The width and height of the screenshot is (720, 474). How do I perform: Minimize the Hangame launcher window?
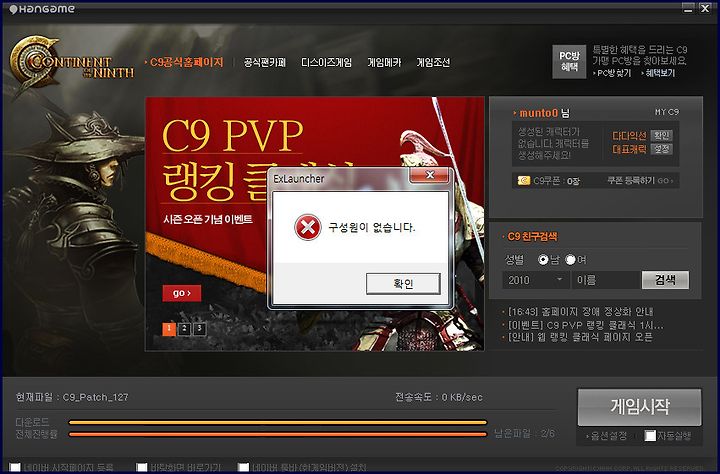[688, 8]
